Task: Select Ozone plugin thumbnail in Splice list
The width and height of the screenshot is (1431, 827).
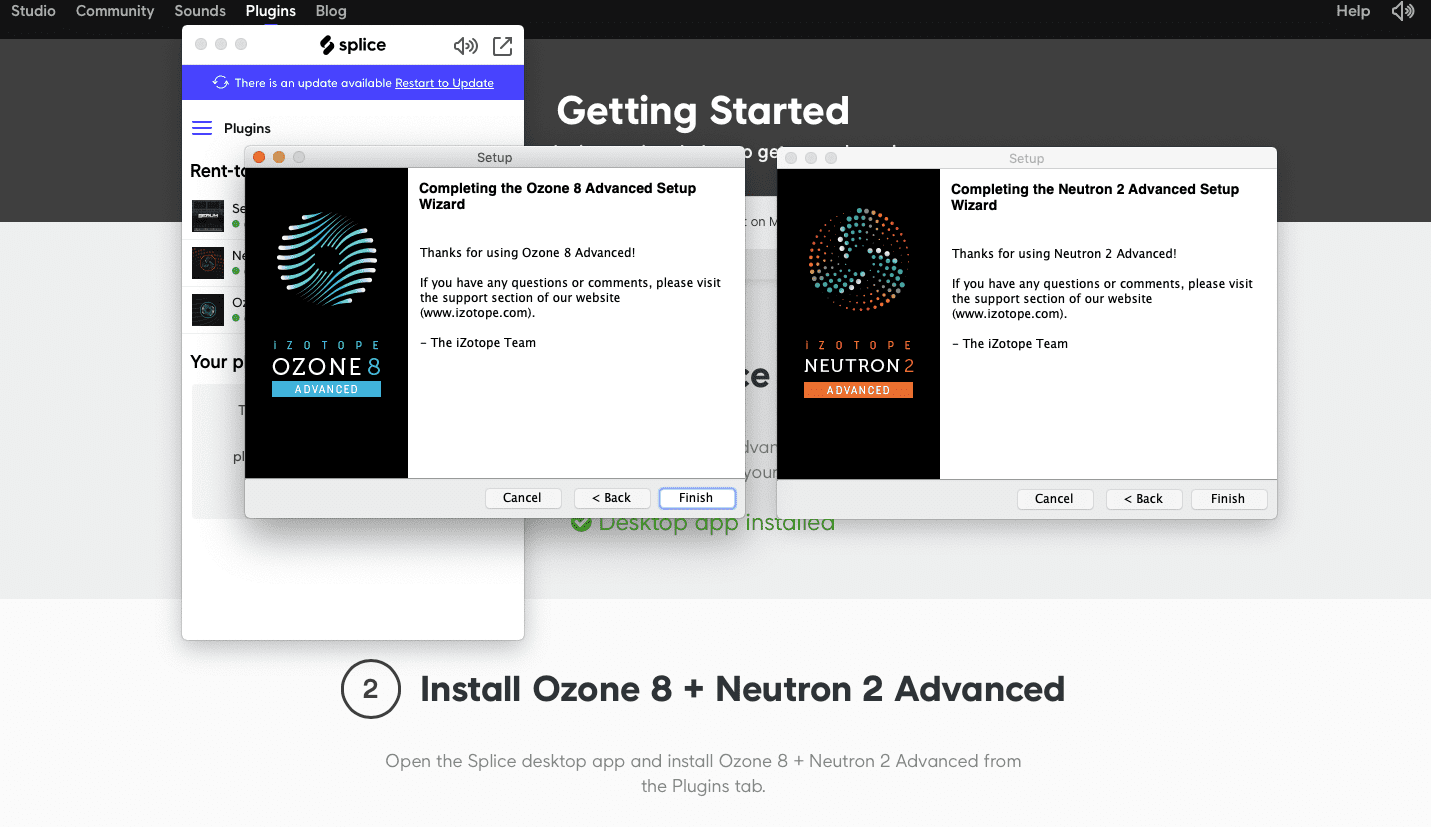Action: click(208, 310)
